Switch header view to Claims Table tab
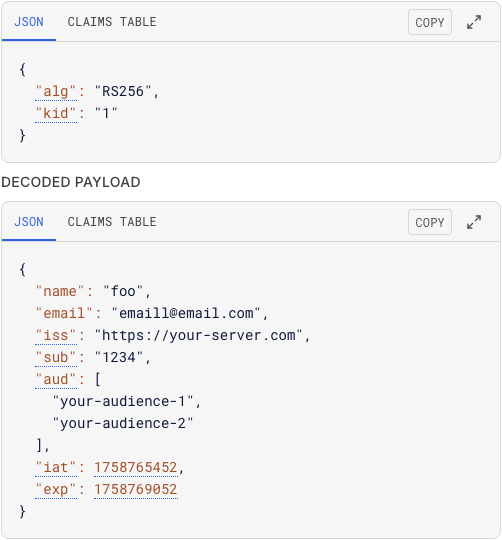Image resolution: width=502 pixels, height=540 pixels. coord(112,22)
